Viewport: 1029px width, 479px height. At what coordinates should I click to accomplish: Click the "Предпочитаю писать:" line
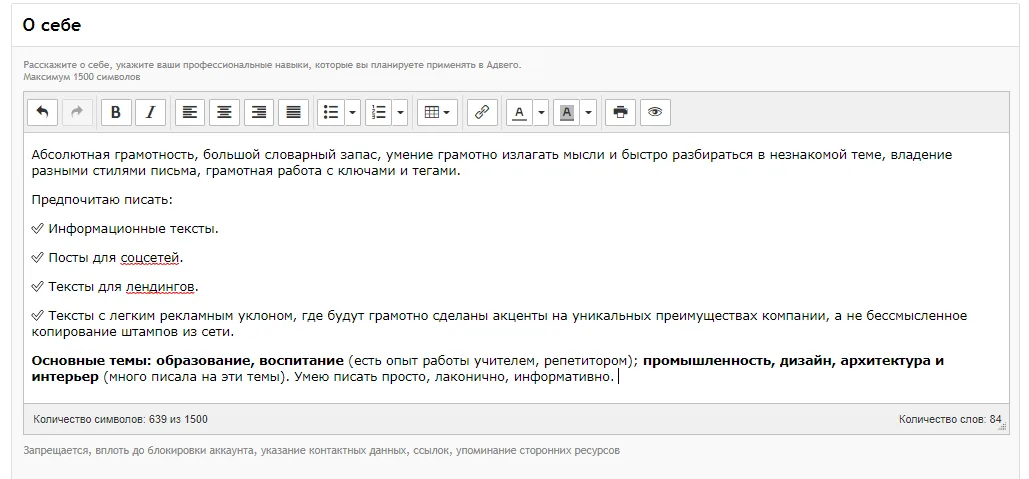pos(102,200)
